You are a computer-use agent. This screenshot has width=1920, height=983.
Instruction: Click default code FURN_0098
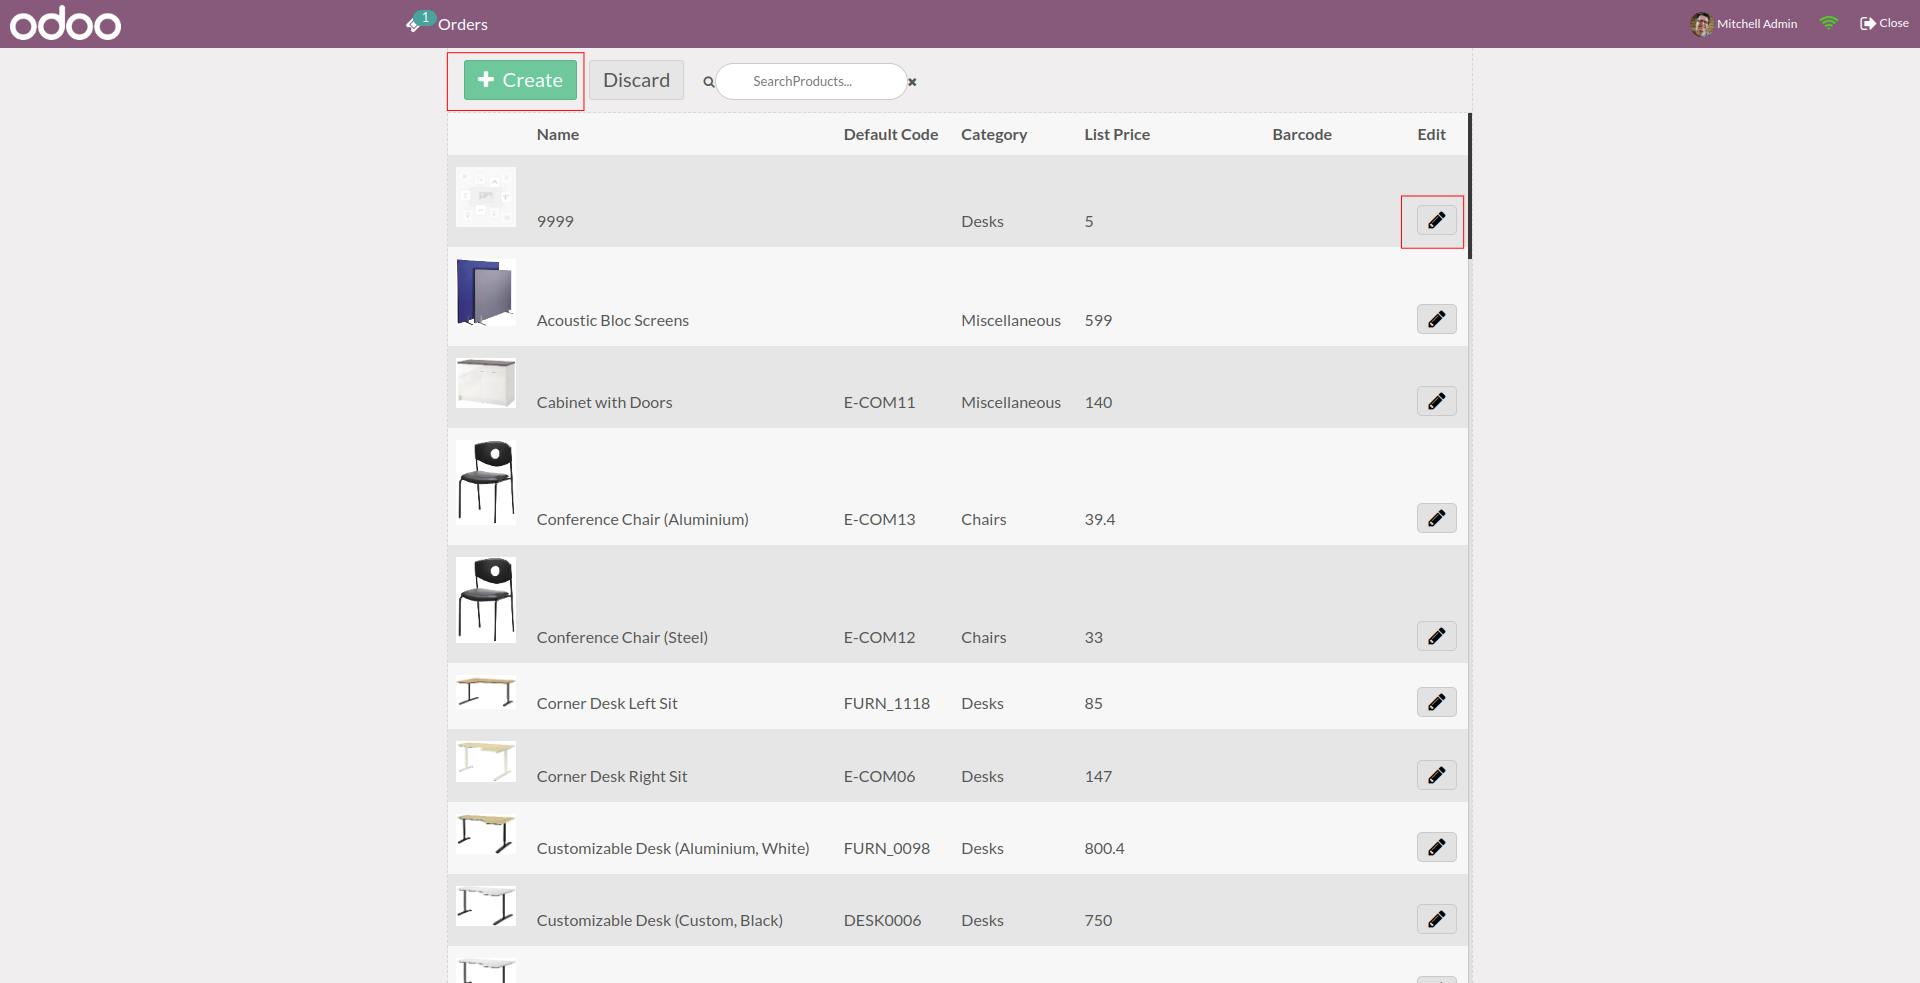887,849
